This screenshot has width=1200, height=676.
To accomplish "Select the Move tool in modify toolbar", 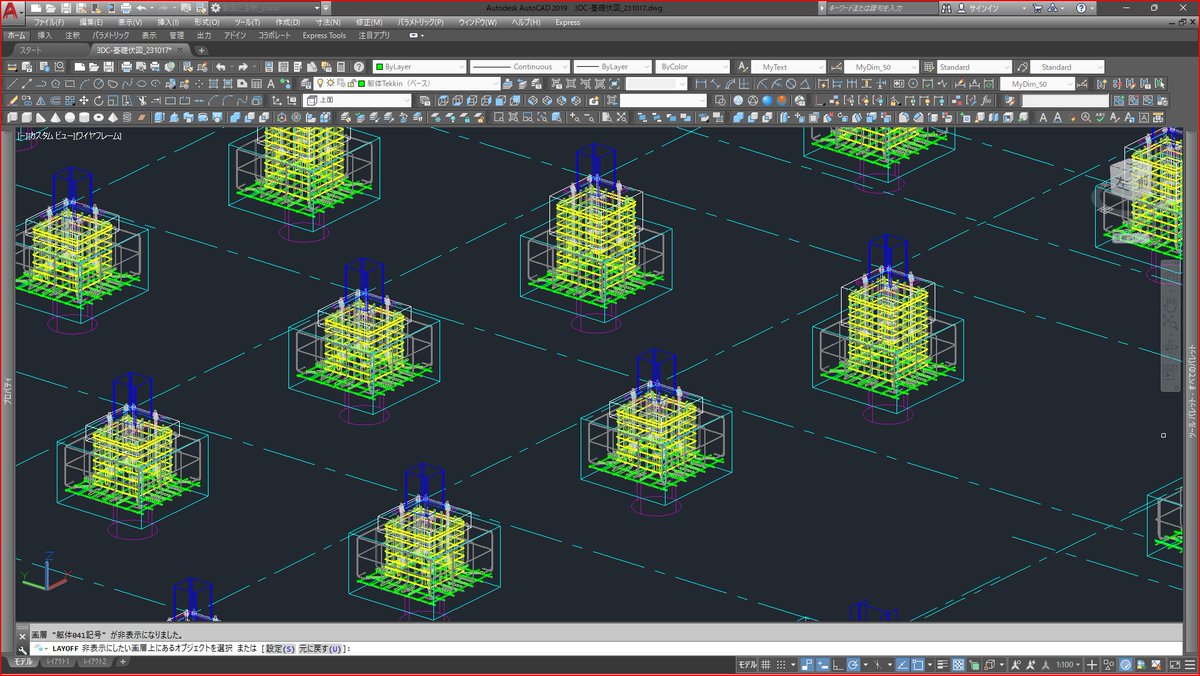I will (x=83, y=101).
